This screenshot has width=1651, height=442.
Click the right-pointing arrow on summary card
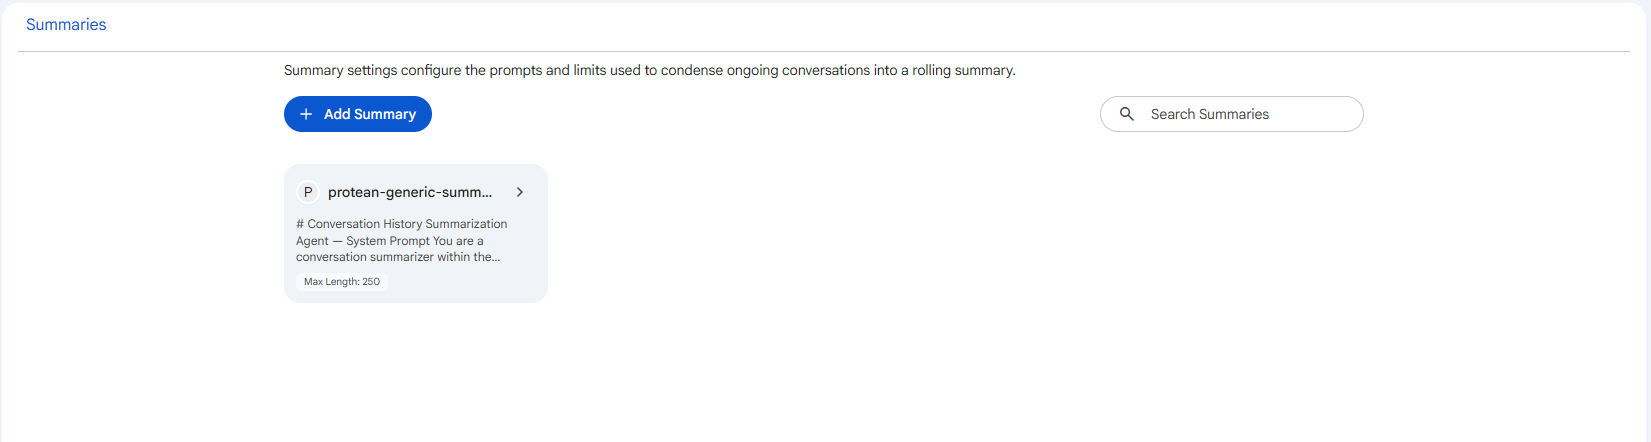[520, 192]
